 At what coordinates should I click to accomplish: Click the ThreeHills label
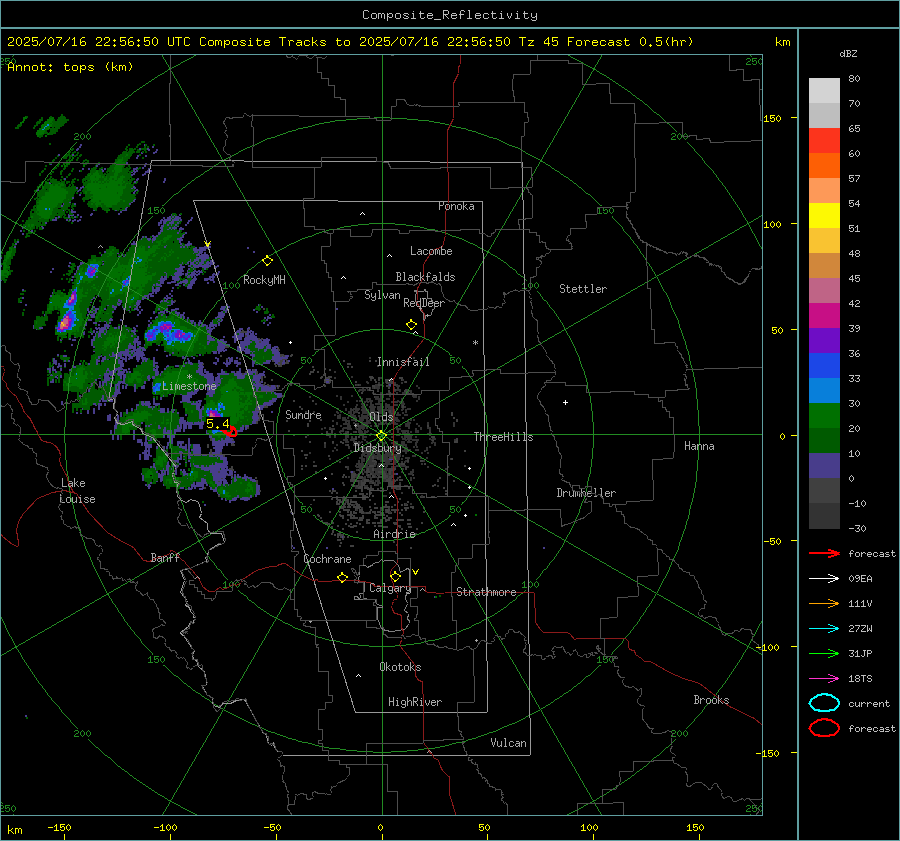point(503,437)
